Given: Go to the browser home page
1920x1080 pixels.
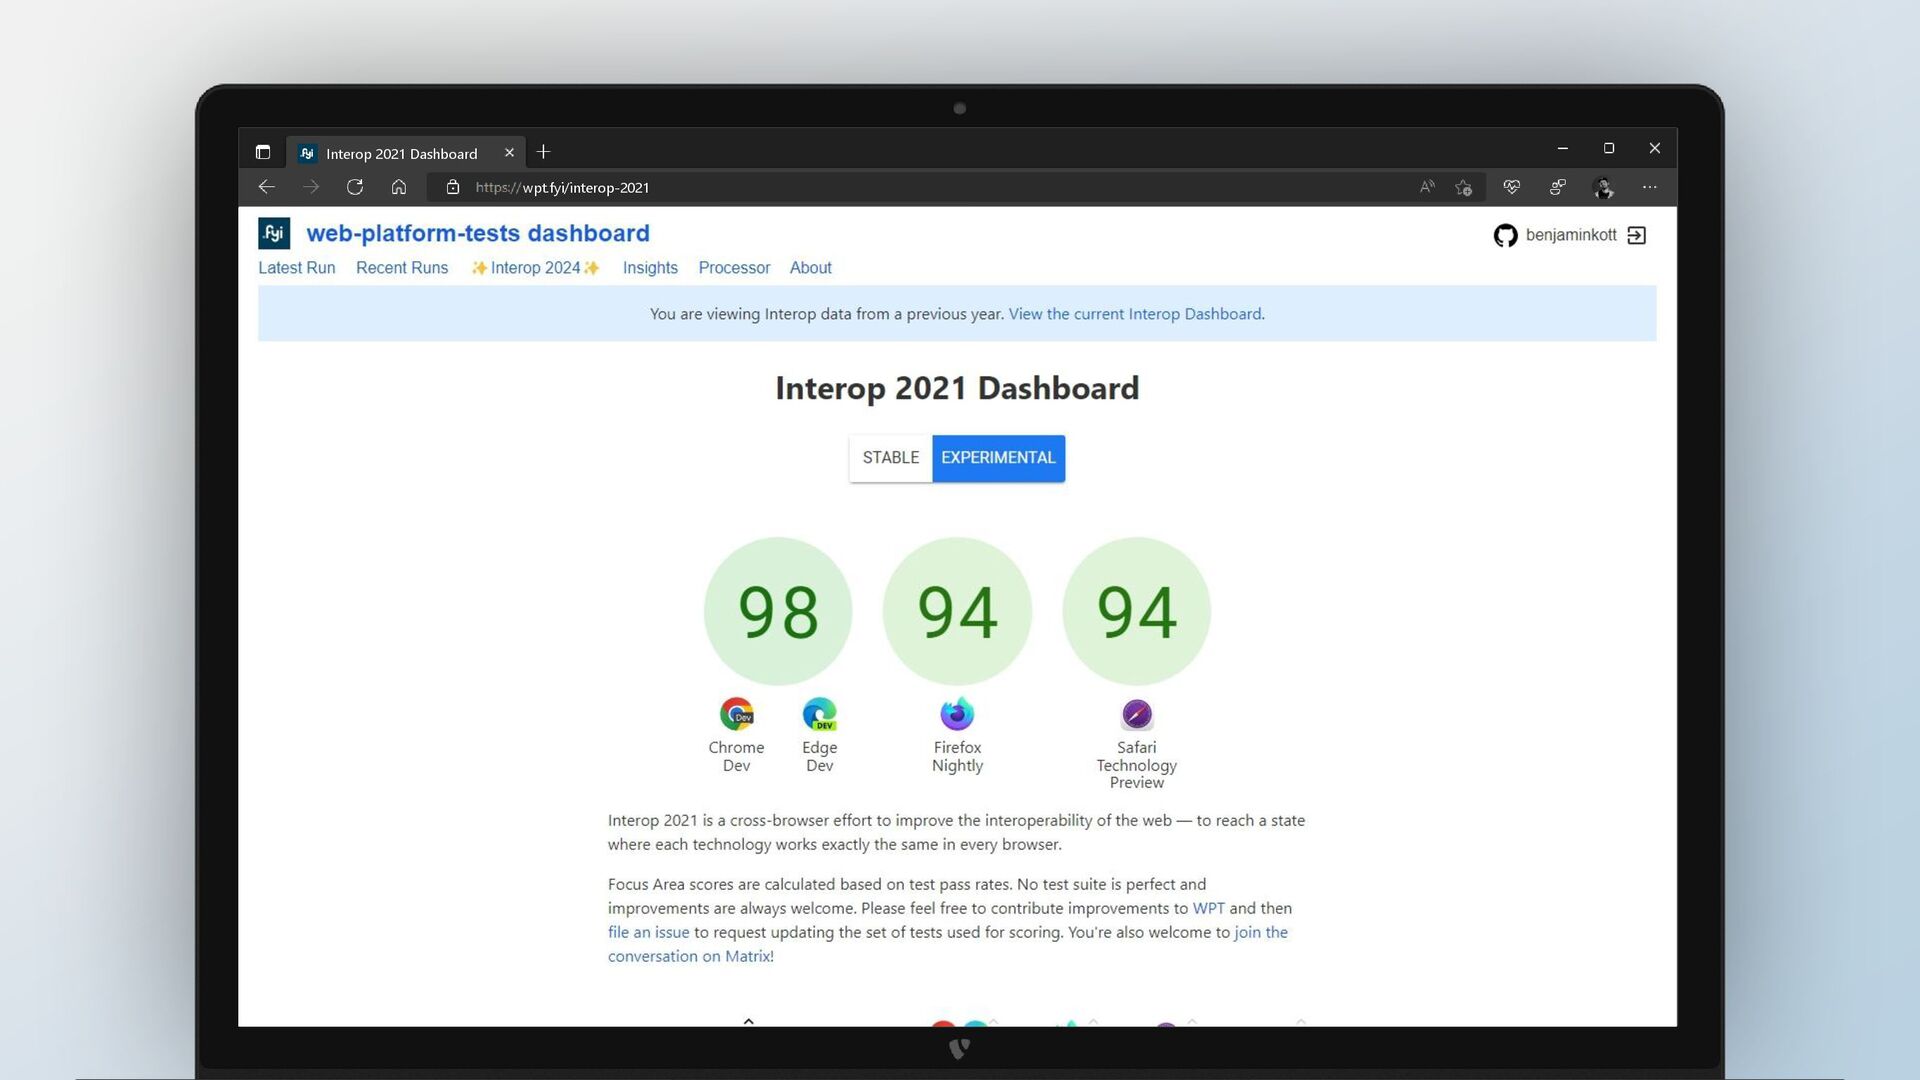Looking at the screenshot, I should pos(399,187).
